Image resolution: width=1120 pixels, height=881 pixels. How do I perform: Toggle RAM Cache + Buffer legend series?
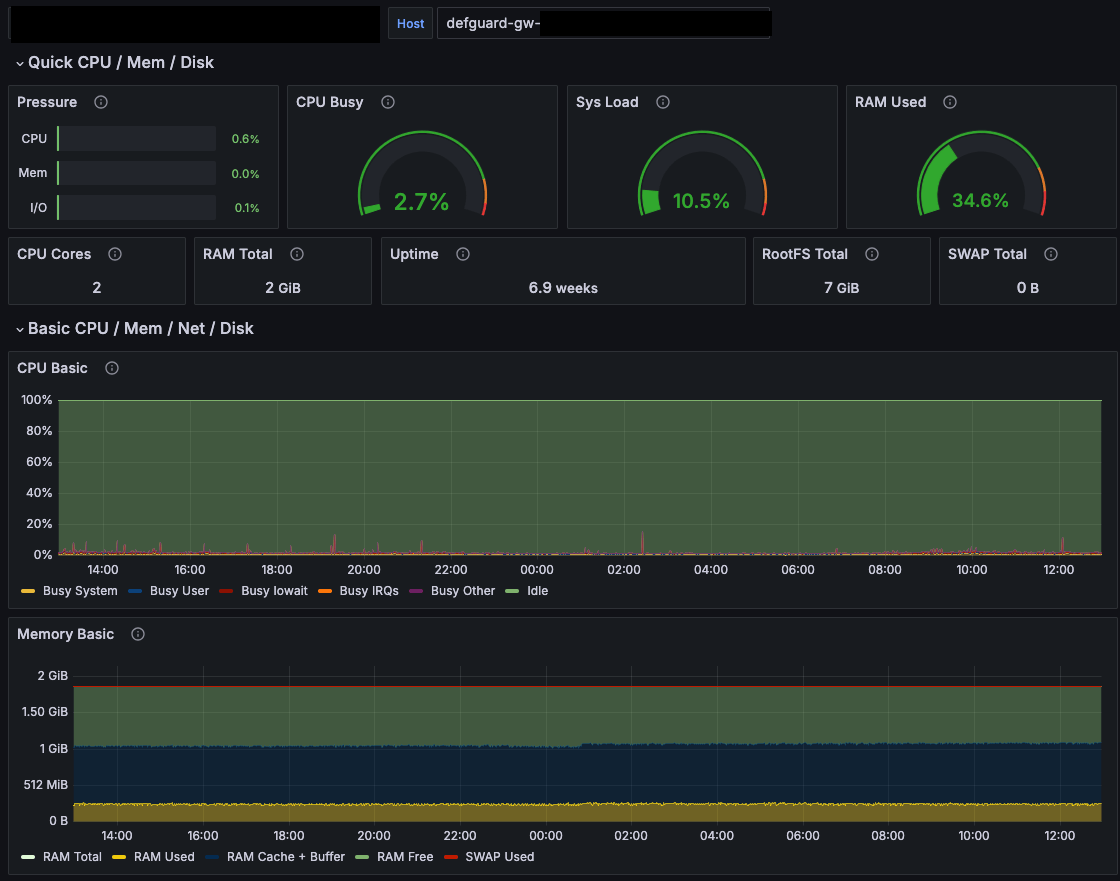pos(285,857)
